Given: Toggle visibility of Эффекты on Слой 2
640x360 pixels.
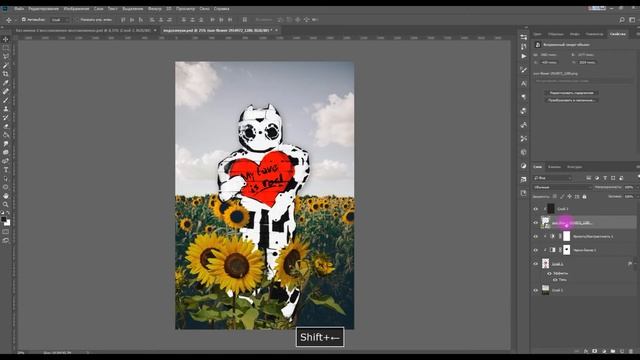Looking at the screenshot, I should coord(549,273).
